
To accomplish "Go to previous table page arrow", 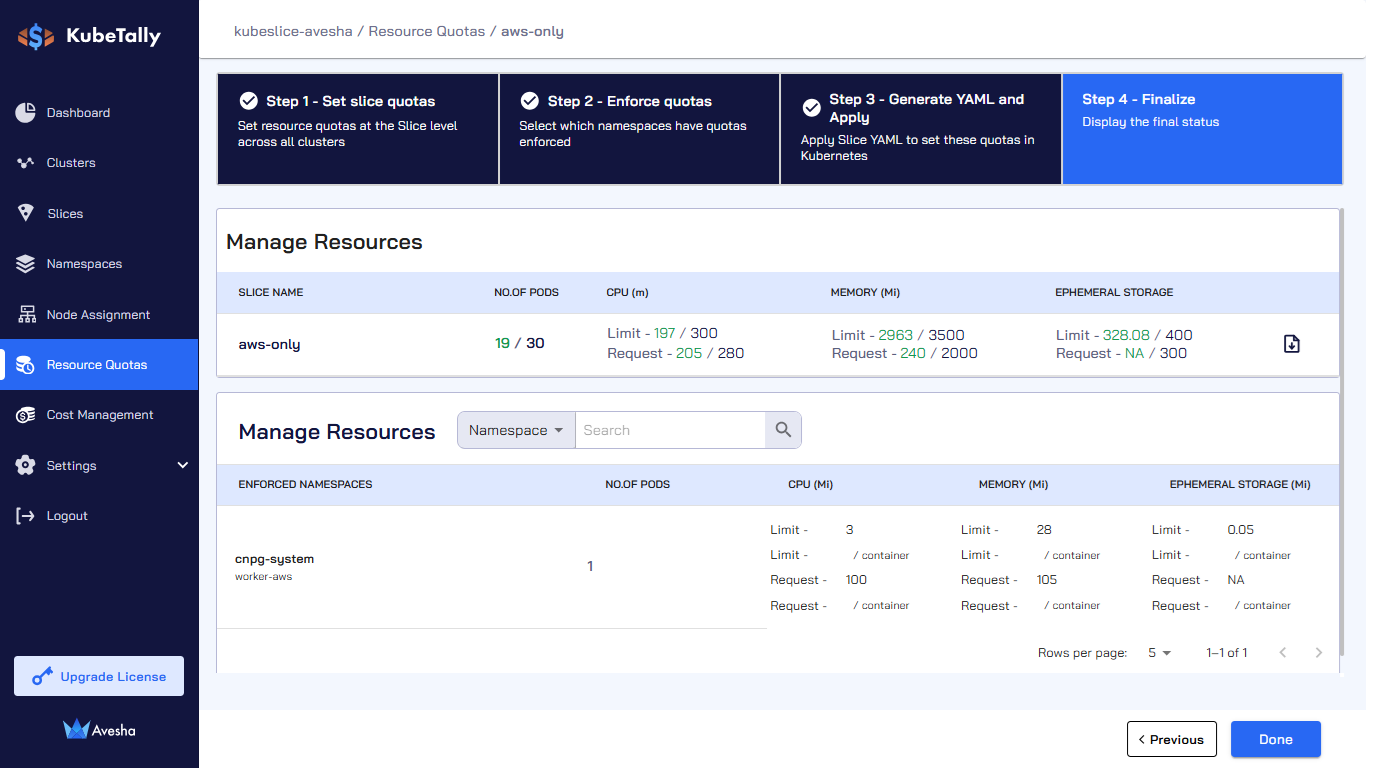I will [x=1283, y=653].
